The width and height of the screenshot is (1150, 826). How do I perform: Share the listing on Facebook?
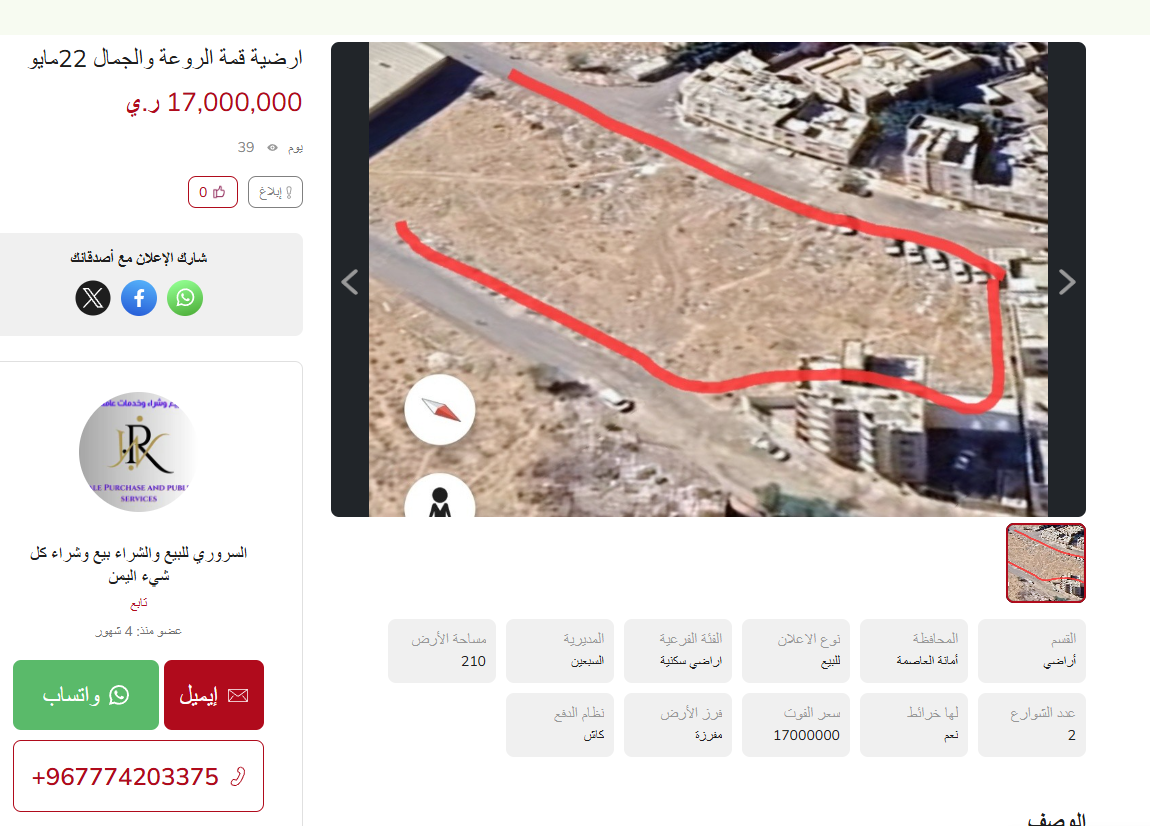click(139, 298)
